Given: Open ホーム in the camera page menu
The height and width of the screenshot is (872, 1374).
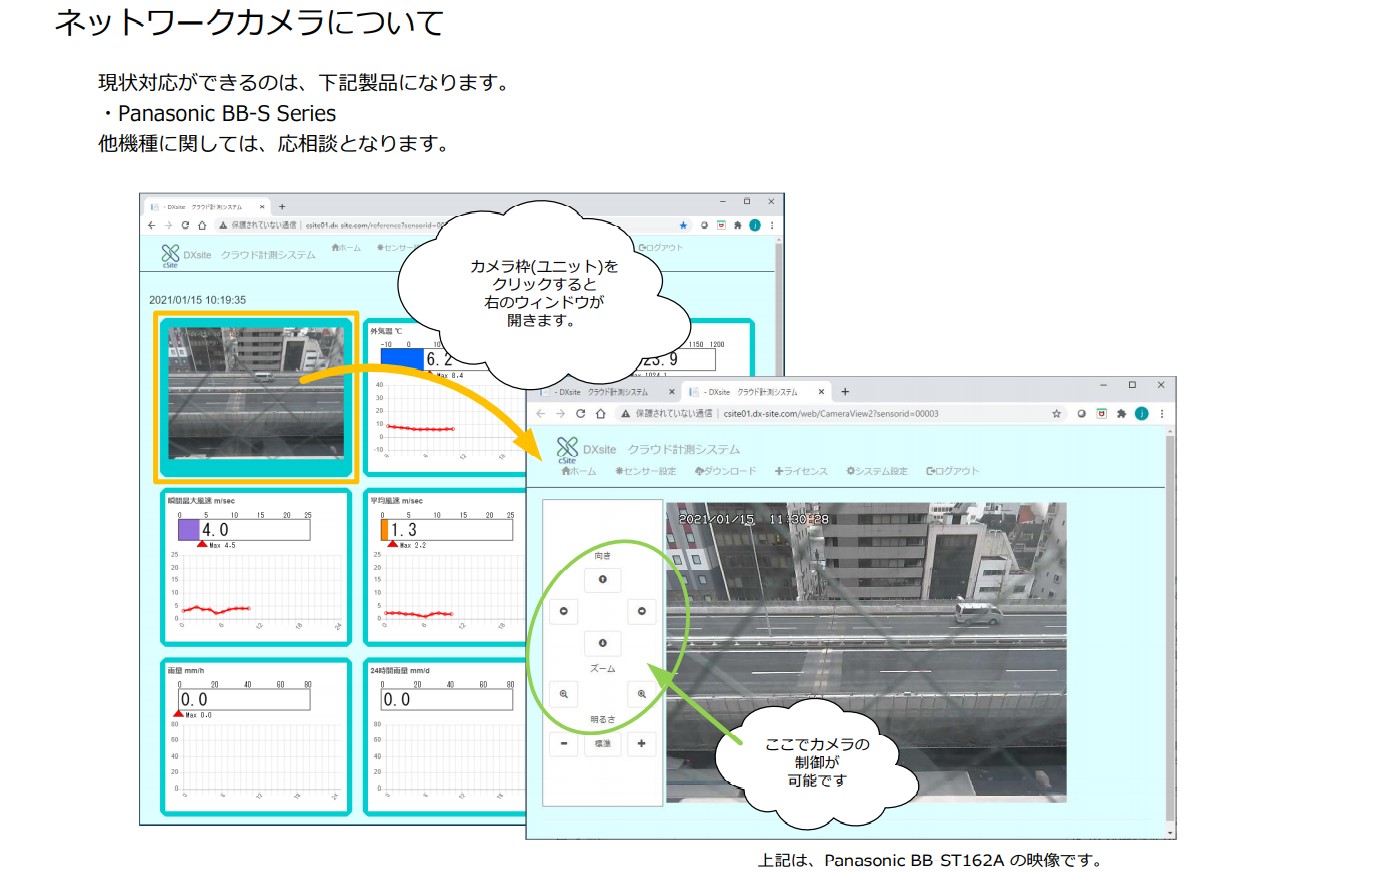Looking at the screenshot, I should pos(579,471).
